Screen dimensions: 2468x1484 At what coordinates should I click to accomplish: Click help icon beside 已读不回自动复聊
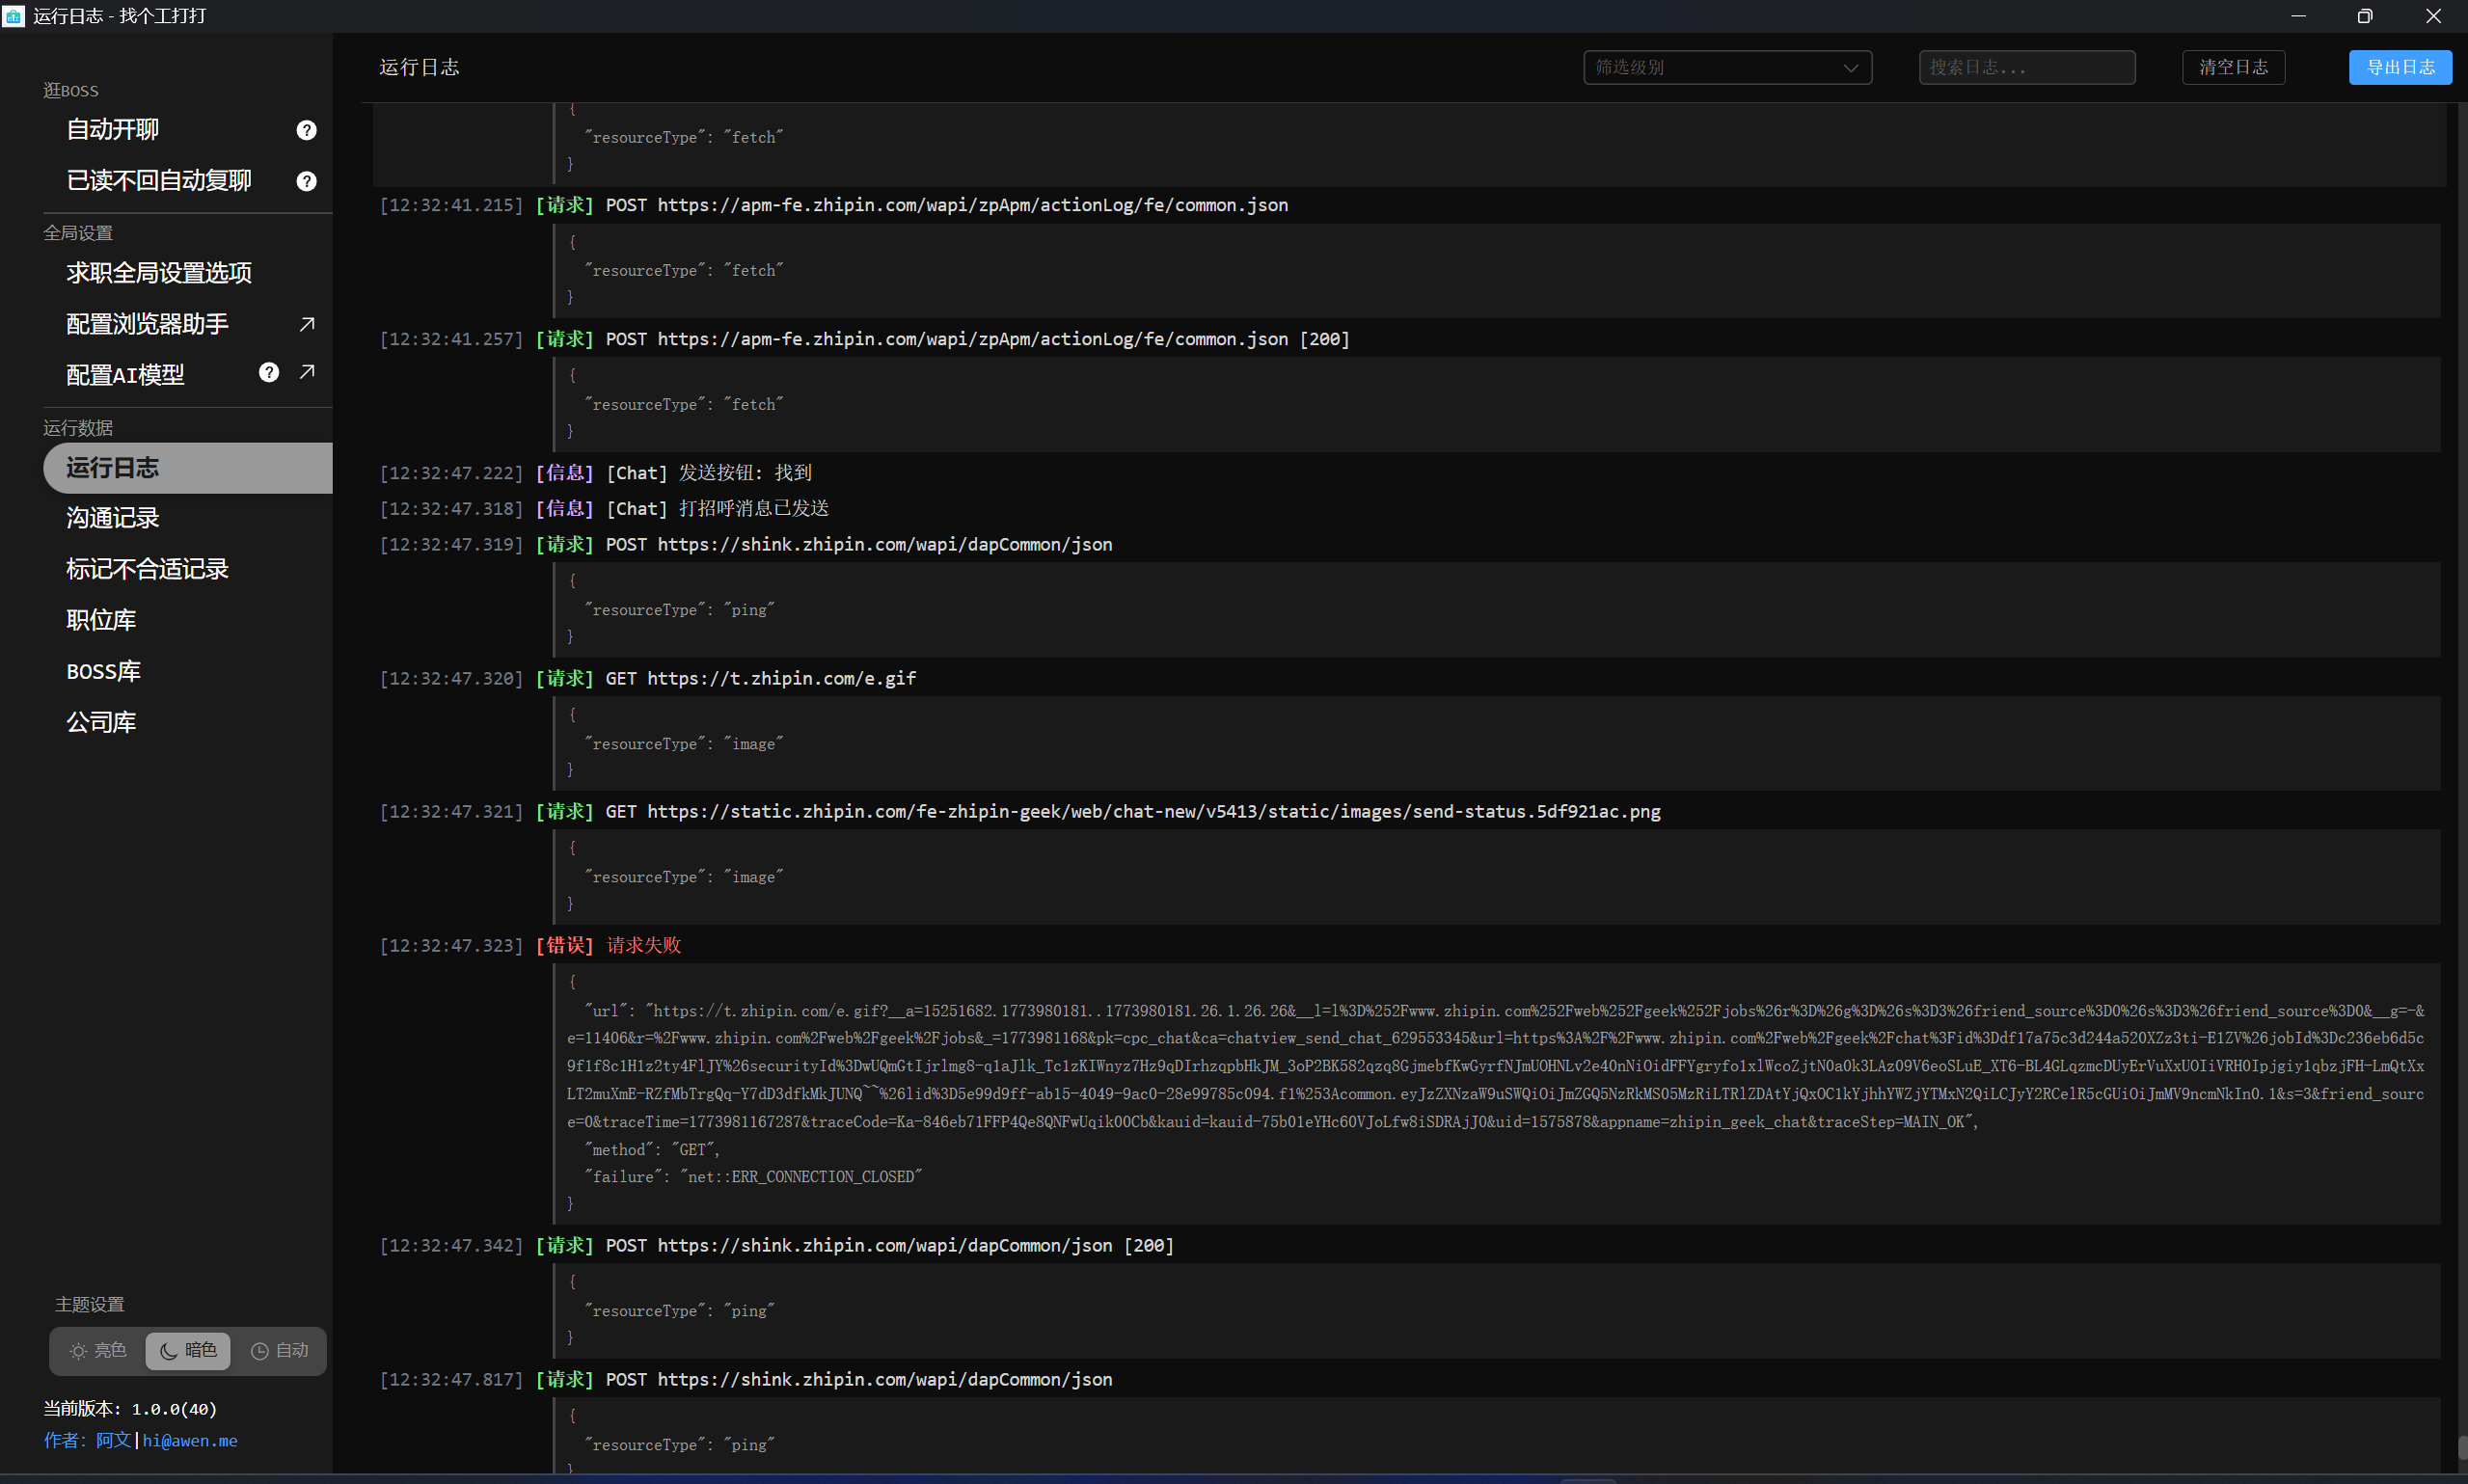(306, 181)
